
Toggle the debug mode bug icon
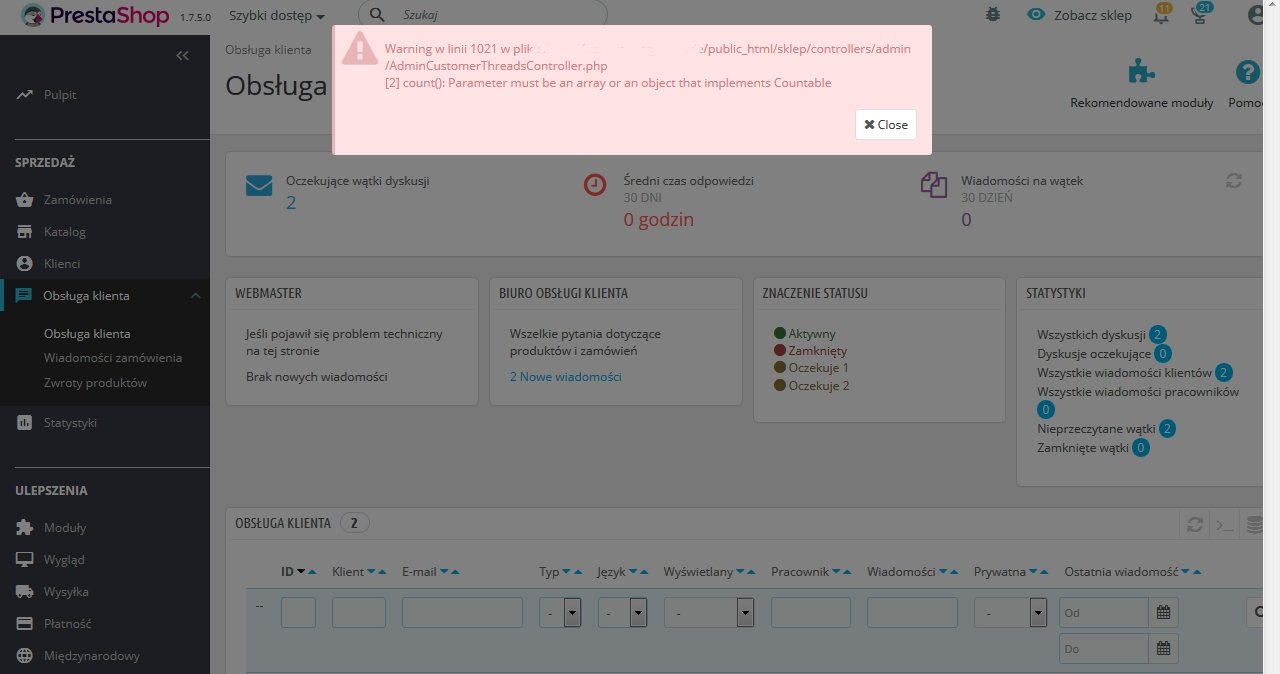(992, 15)
